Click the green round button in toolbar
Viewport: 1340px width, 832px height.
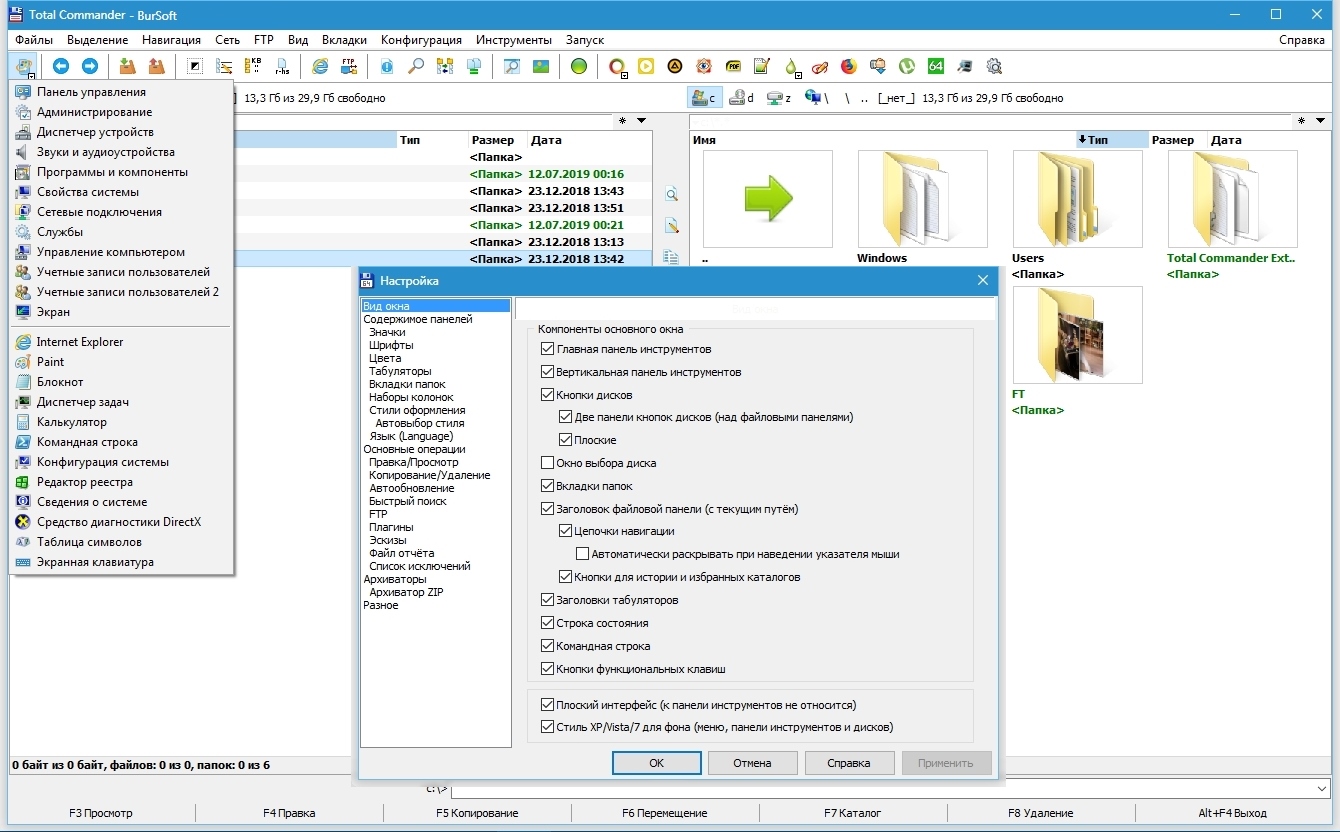click(x=579, y=67)
